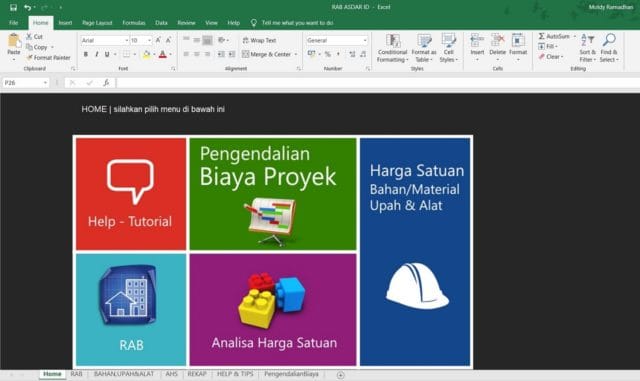Toggle Middle Align vertical alignment
640x381 pixels.
pos(196,40)
